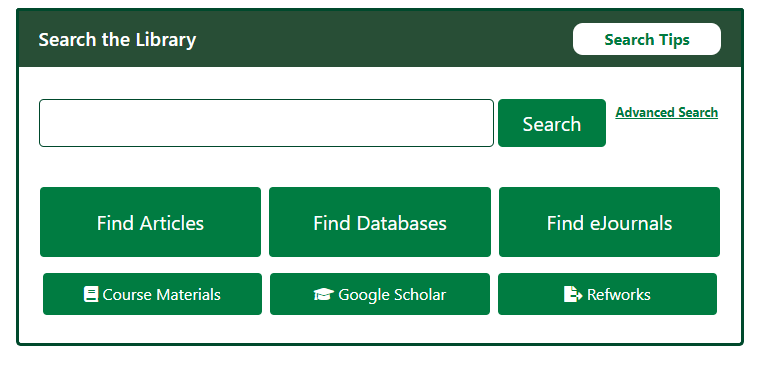Open the Search Tips button
The image size is (763, 370).
pos(647,39)
